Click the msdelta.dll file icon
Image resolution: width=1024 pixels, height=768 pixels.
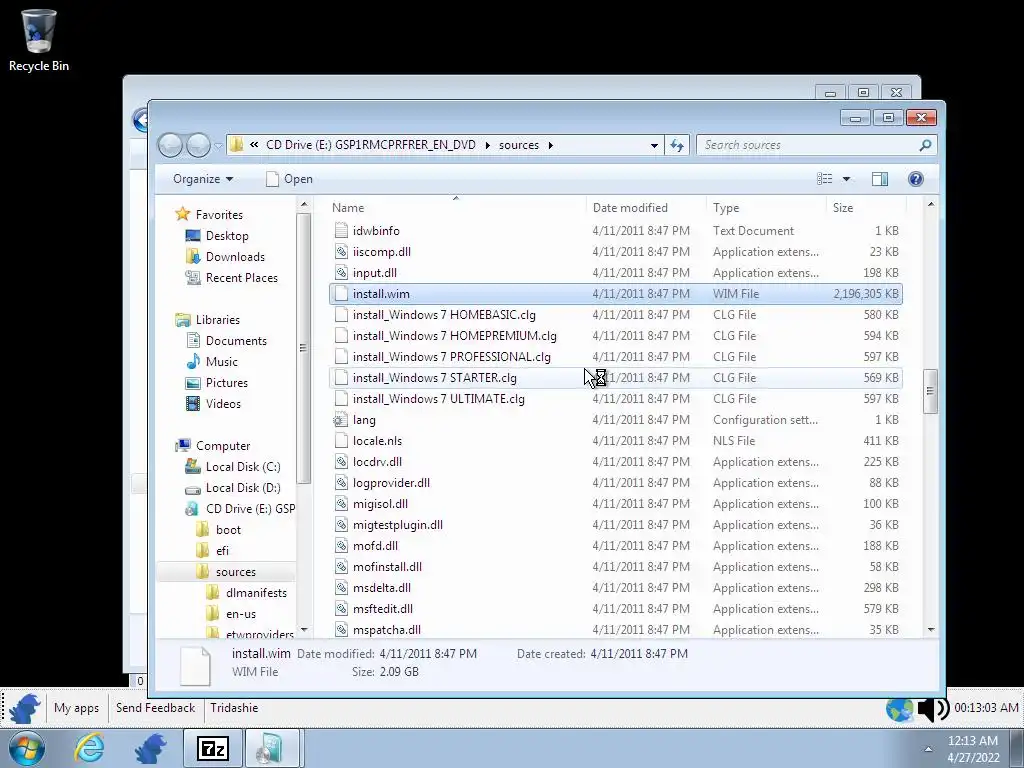(x=341, y=588)
